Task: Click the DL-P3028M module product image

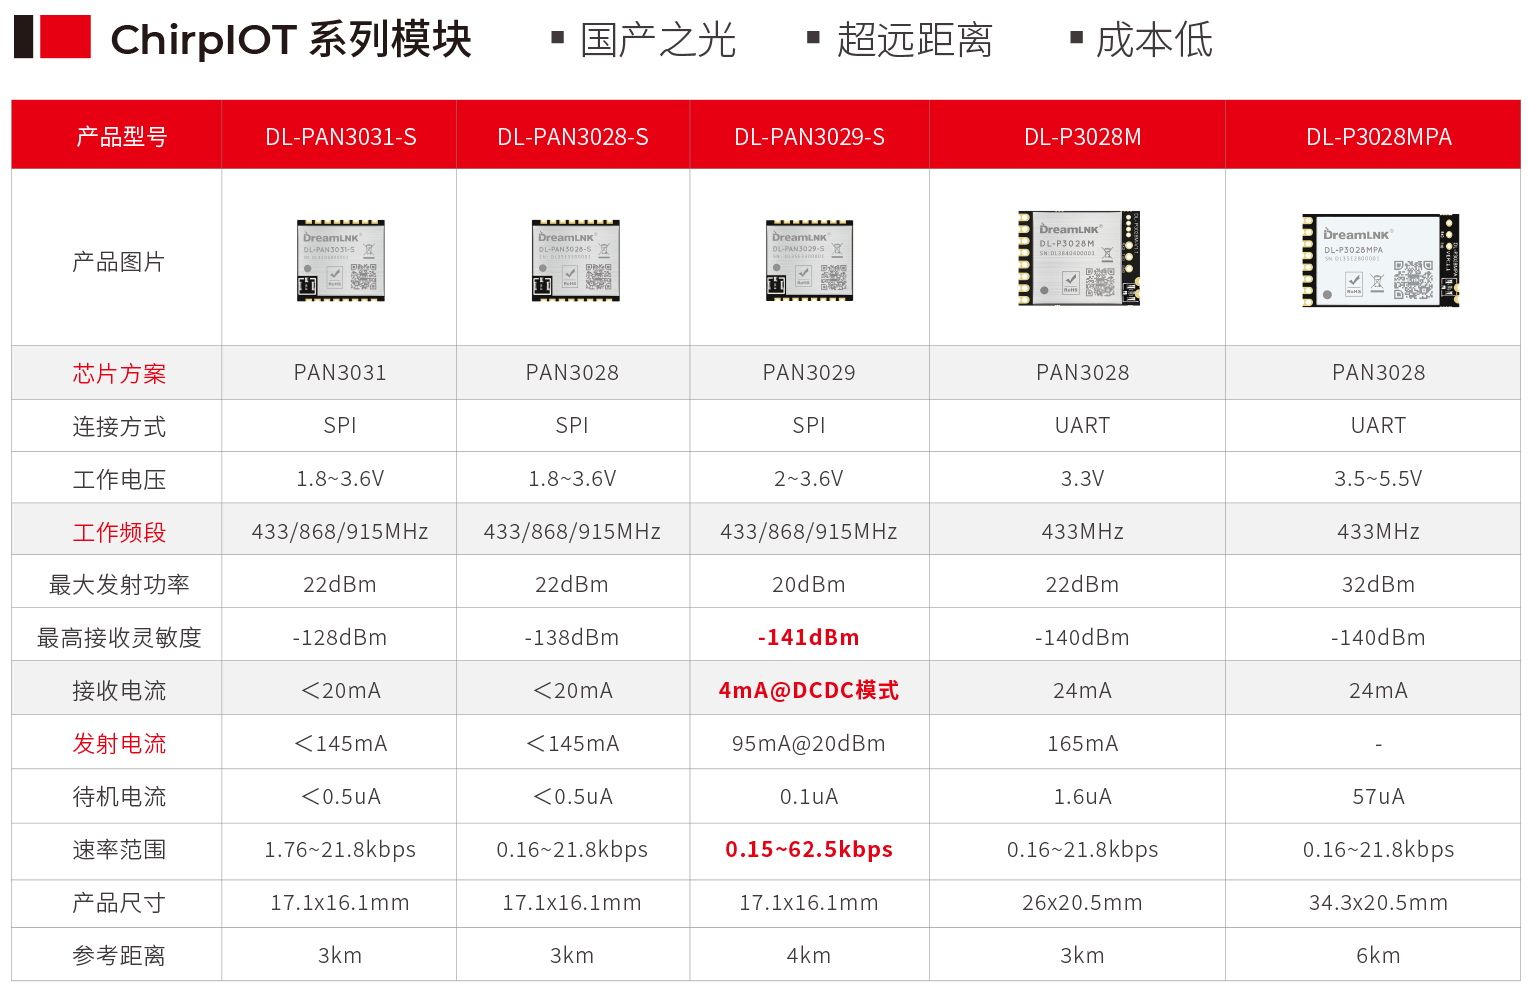Action: tap(1079, 259)
